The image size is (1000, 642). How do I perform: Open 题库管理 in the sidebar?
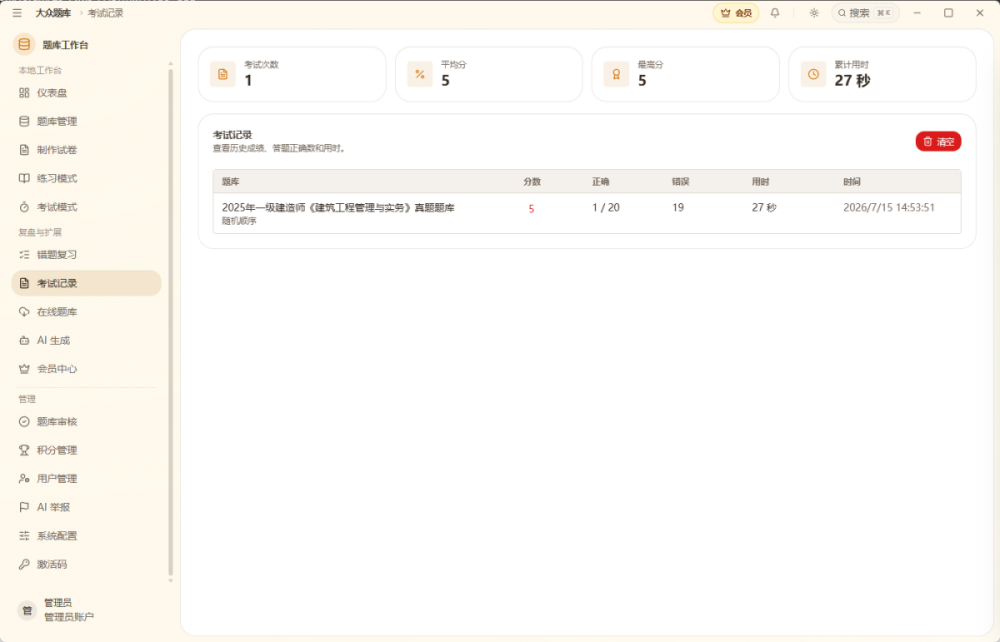(86, 121)
